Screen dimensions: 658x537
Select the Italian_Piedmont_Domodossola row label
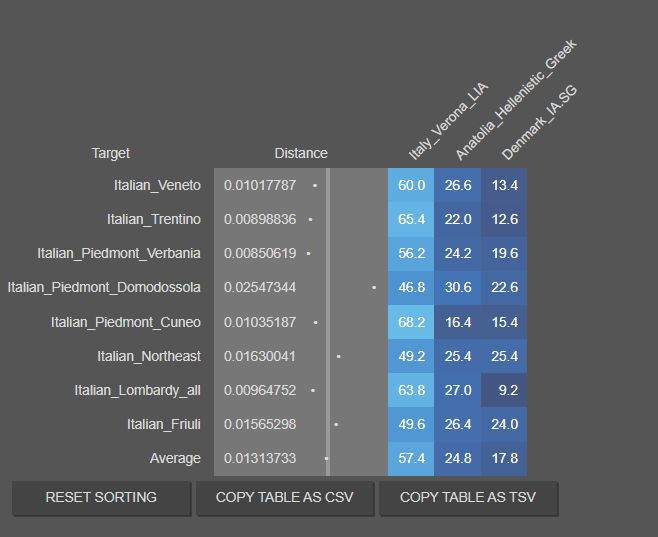pyautogui.click(x=104, y=287)
